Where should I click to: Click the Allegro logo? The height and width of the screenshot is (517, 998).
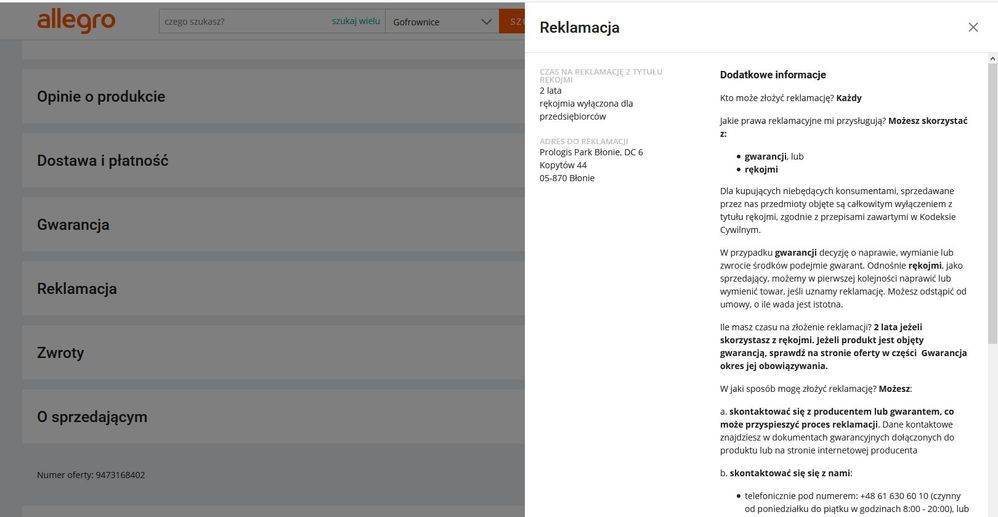coord(76,21)
